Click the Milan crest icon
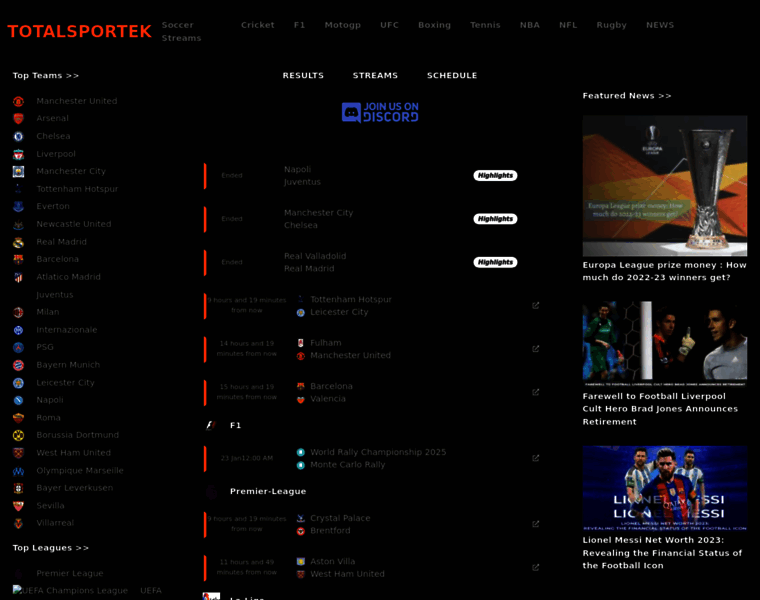 pos(18,313)
